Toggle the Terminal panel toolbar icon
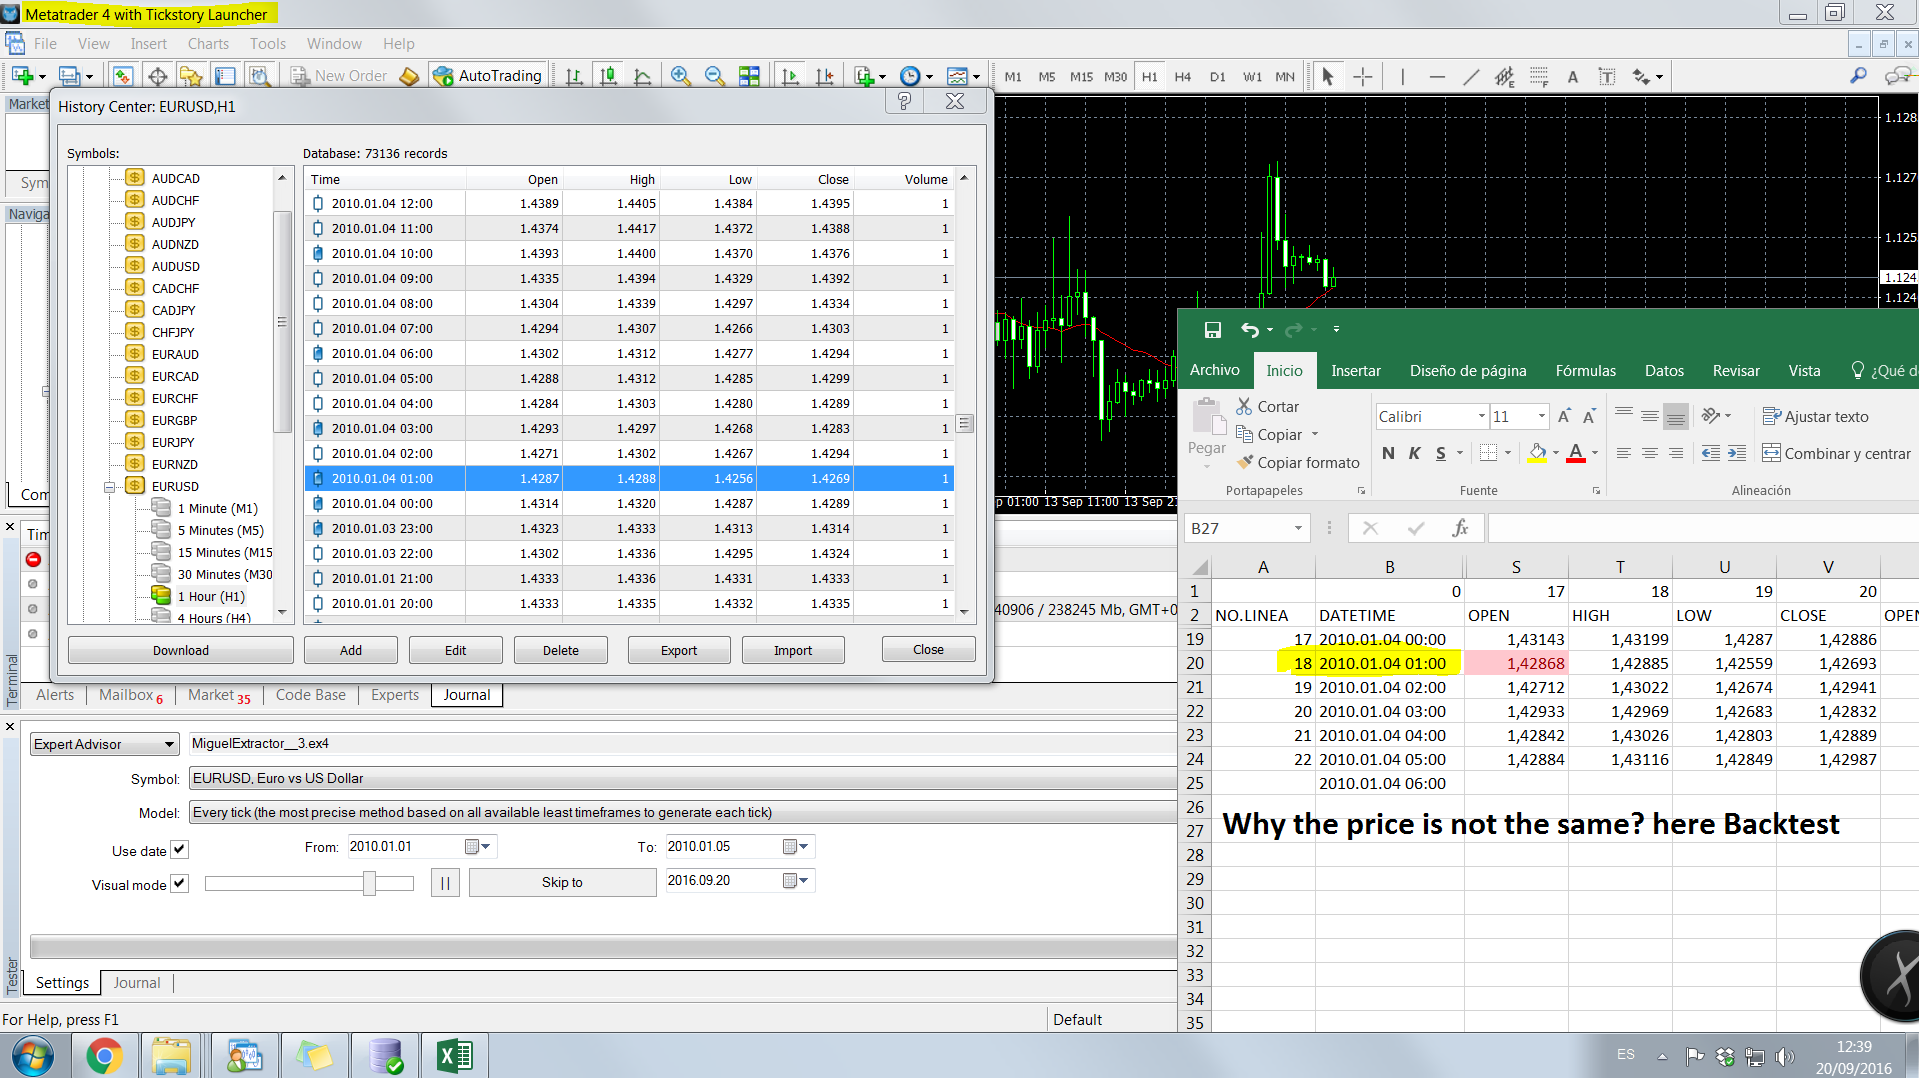 (x=225, y=76)
